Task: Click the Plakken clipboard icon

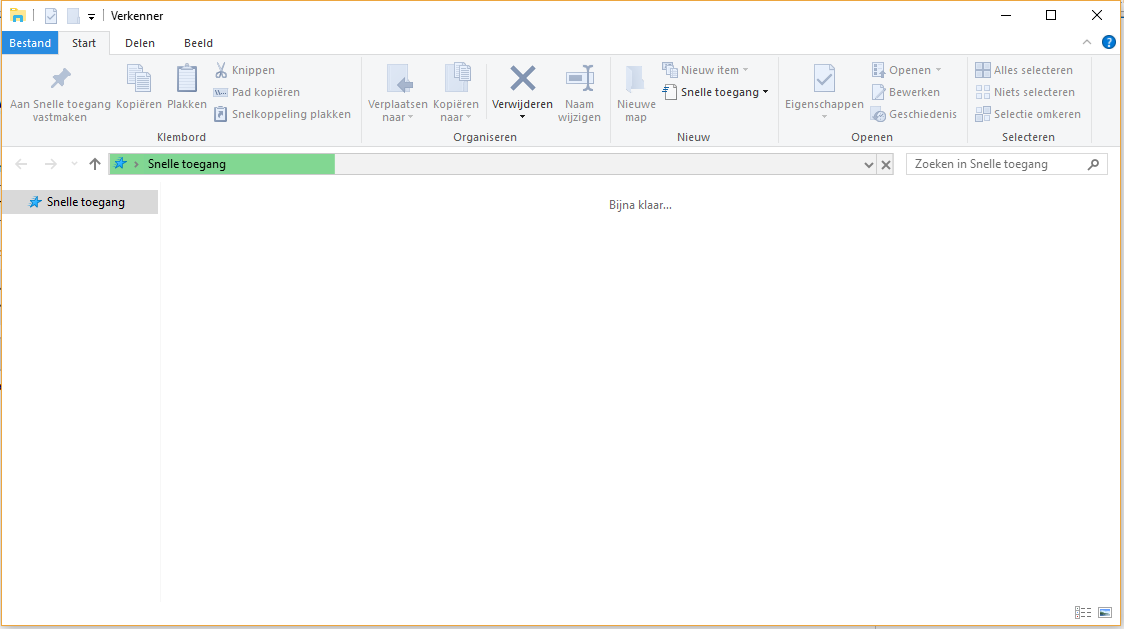Action: tap(186, 78)
